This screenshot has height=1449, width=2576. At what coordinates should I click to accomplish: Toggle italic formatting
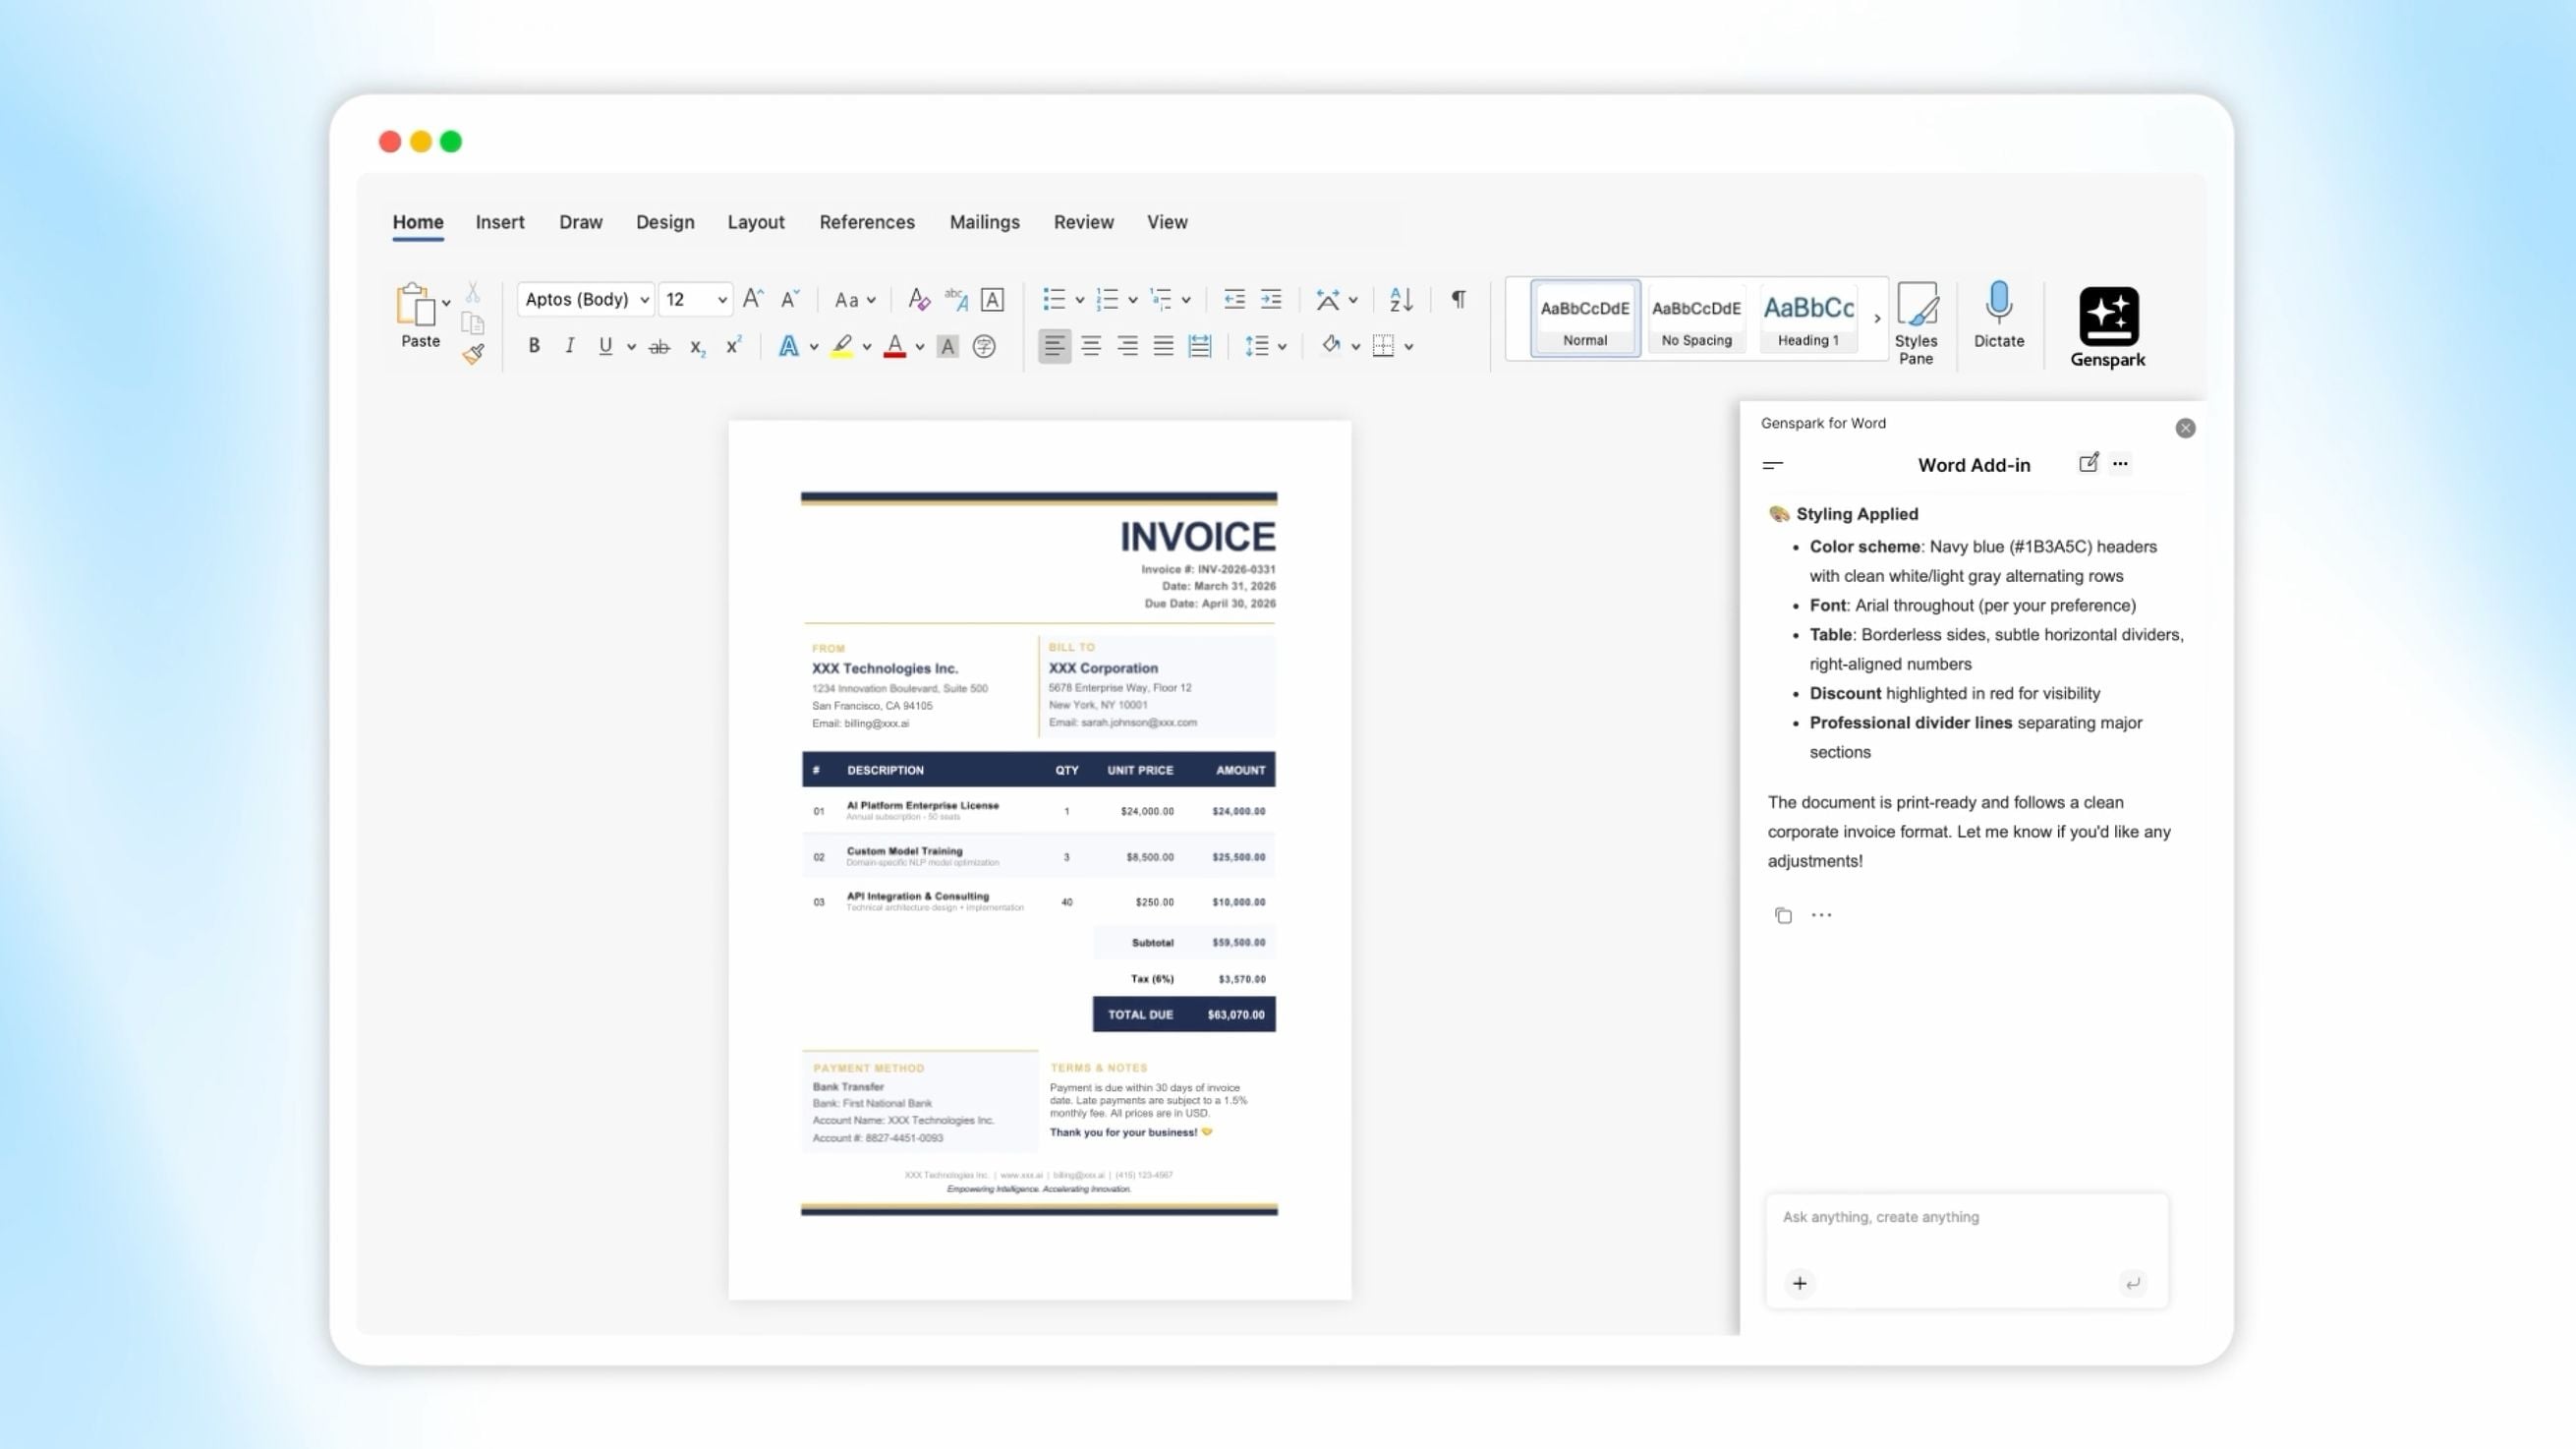569,346
